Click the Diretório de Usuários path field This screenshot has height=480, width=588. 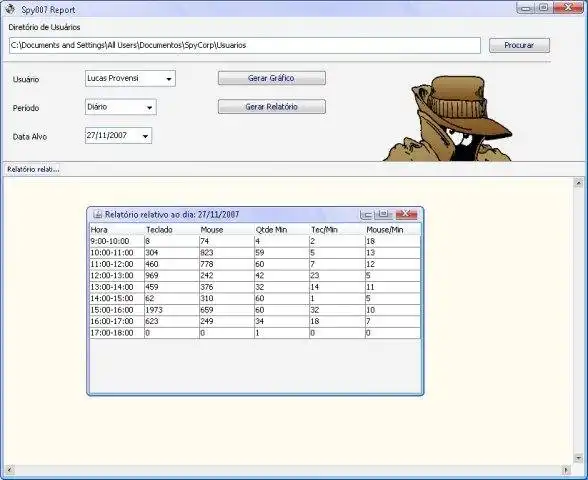click(x=245, y=45)
